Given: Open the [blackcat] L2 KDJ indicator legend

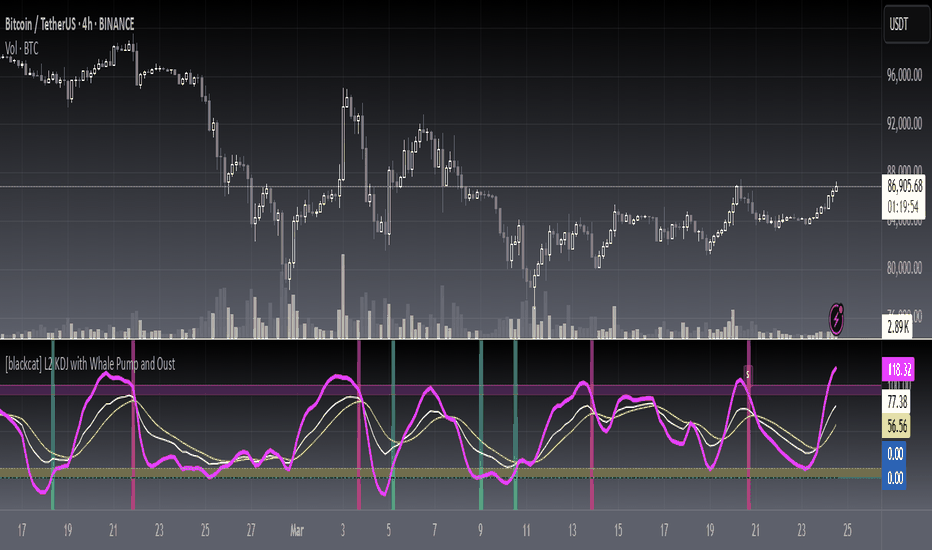Looking at the screenshot, I should click(90, 364).
